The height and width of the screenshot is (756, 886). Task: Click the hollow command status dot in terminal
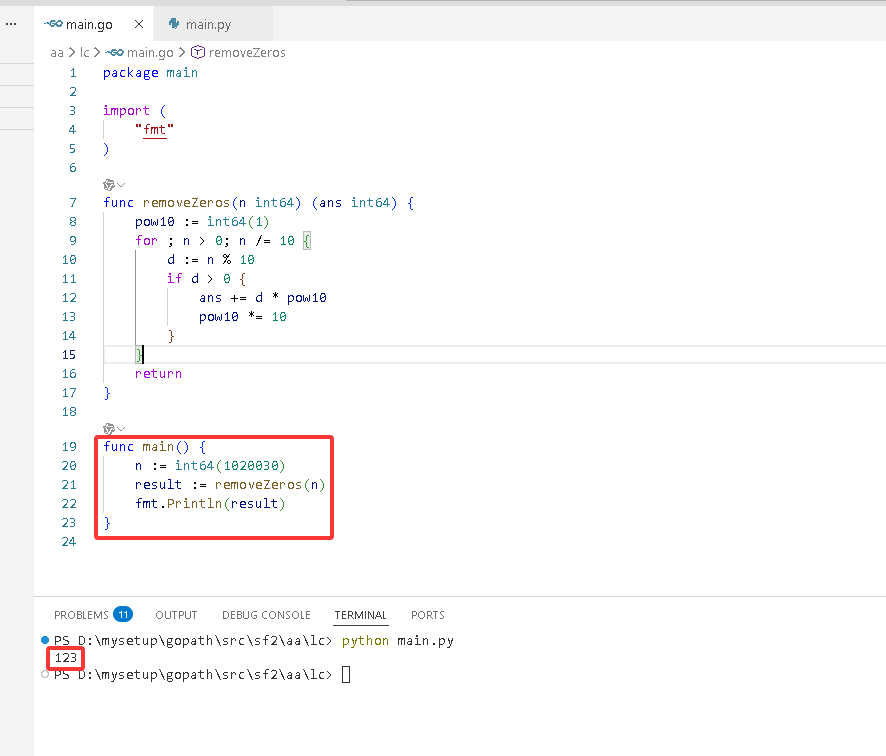click(x=45, y=674)
